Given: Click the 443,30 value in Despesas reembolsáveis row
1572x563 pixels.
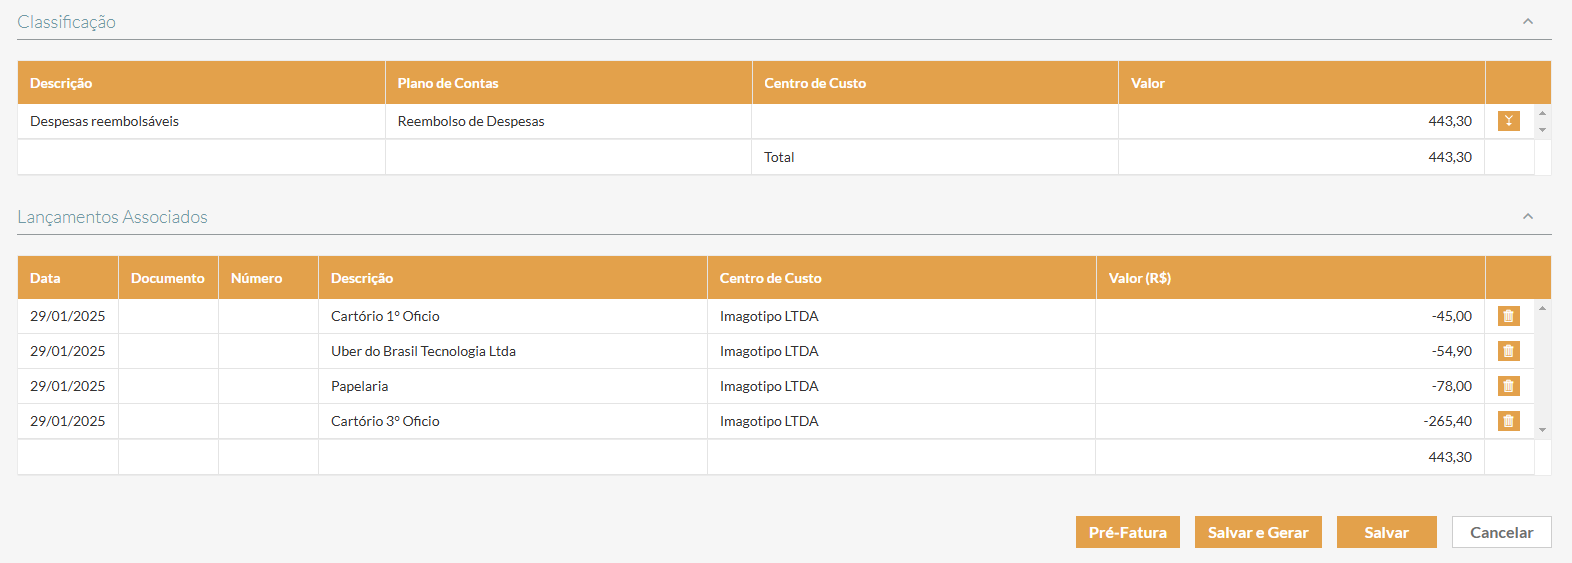Looking at the screenshot, I should click(x=1450, y=121).
